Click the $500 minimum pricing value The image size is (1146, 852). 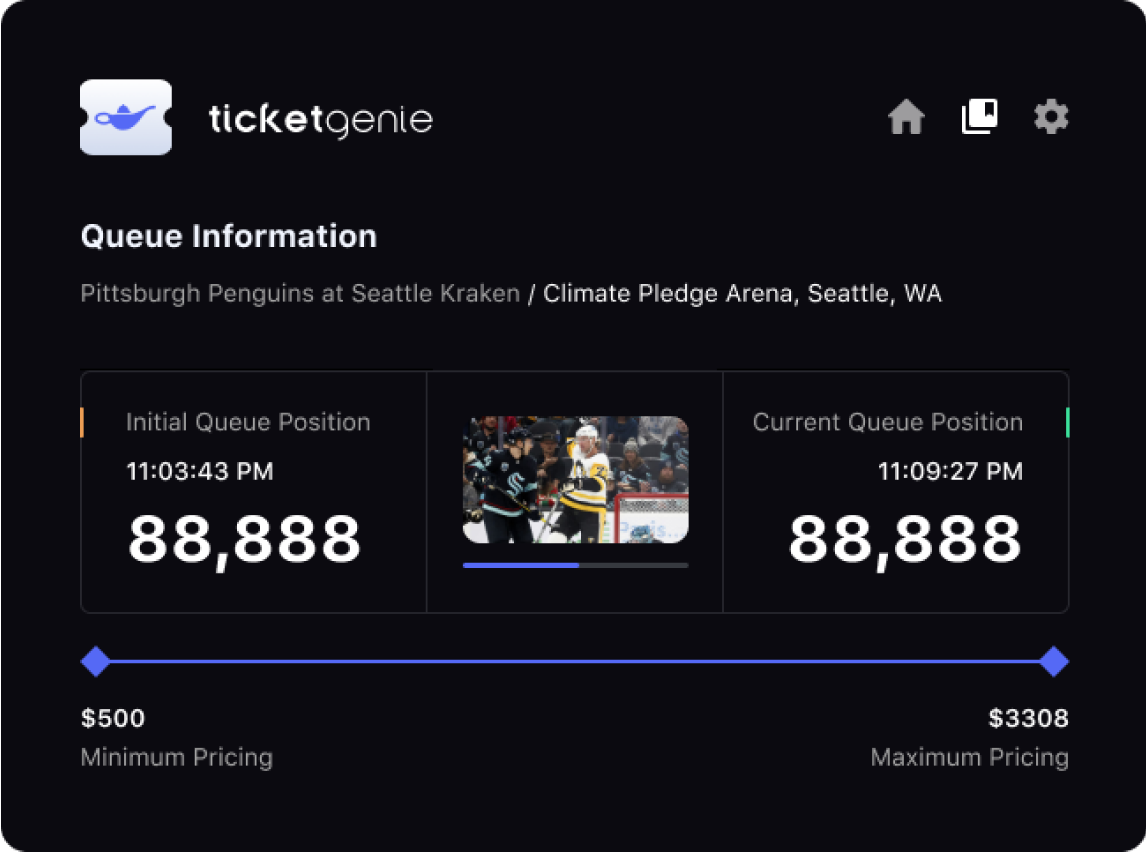(x=113, y=718)
